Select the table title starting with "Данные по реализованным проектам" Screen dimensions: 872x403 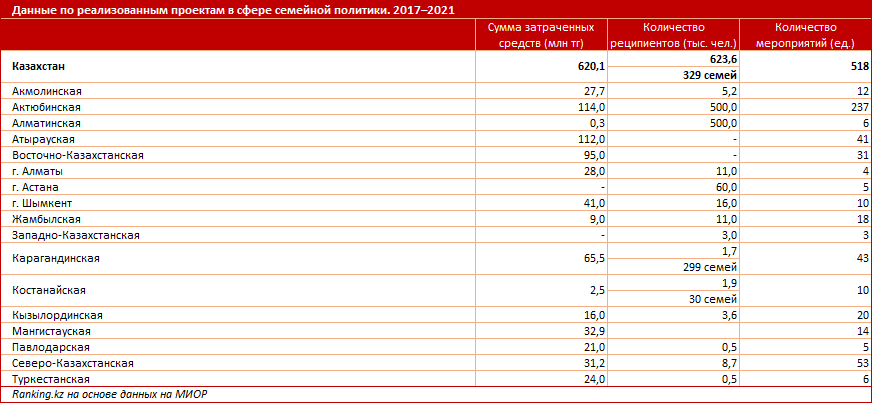point(234,11)
